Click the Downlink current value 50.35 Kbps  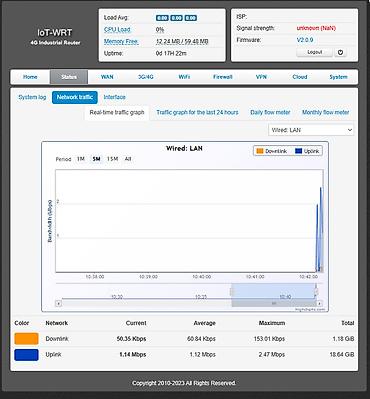tap(131, 339)
